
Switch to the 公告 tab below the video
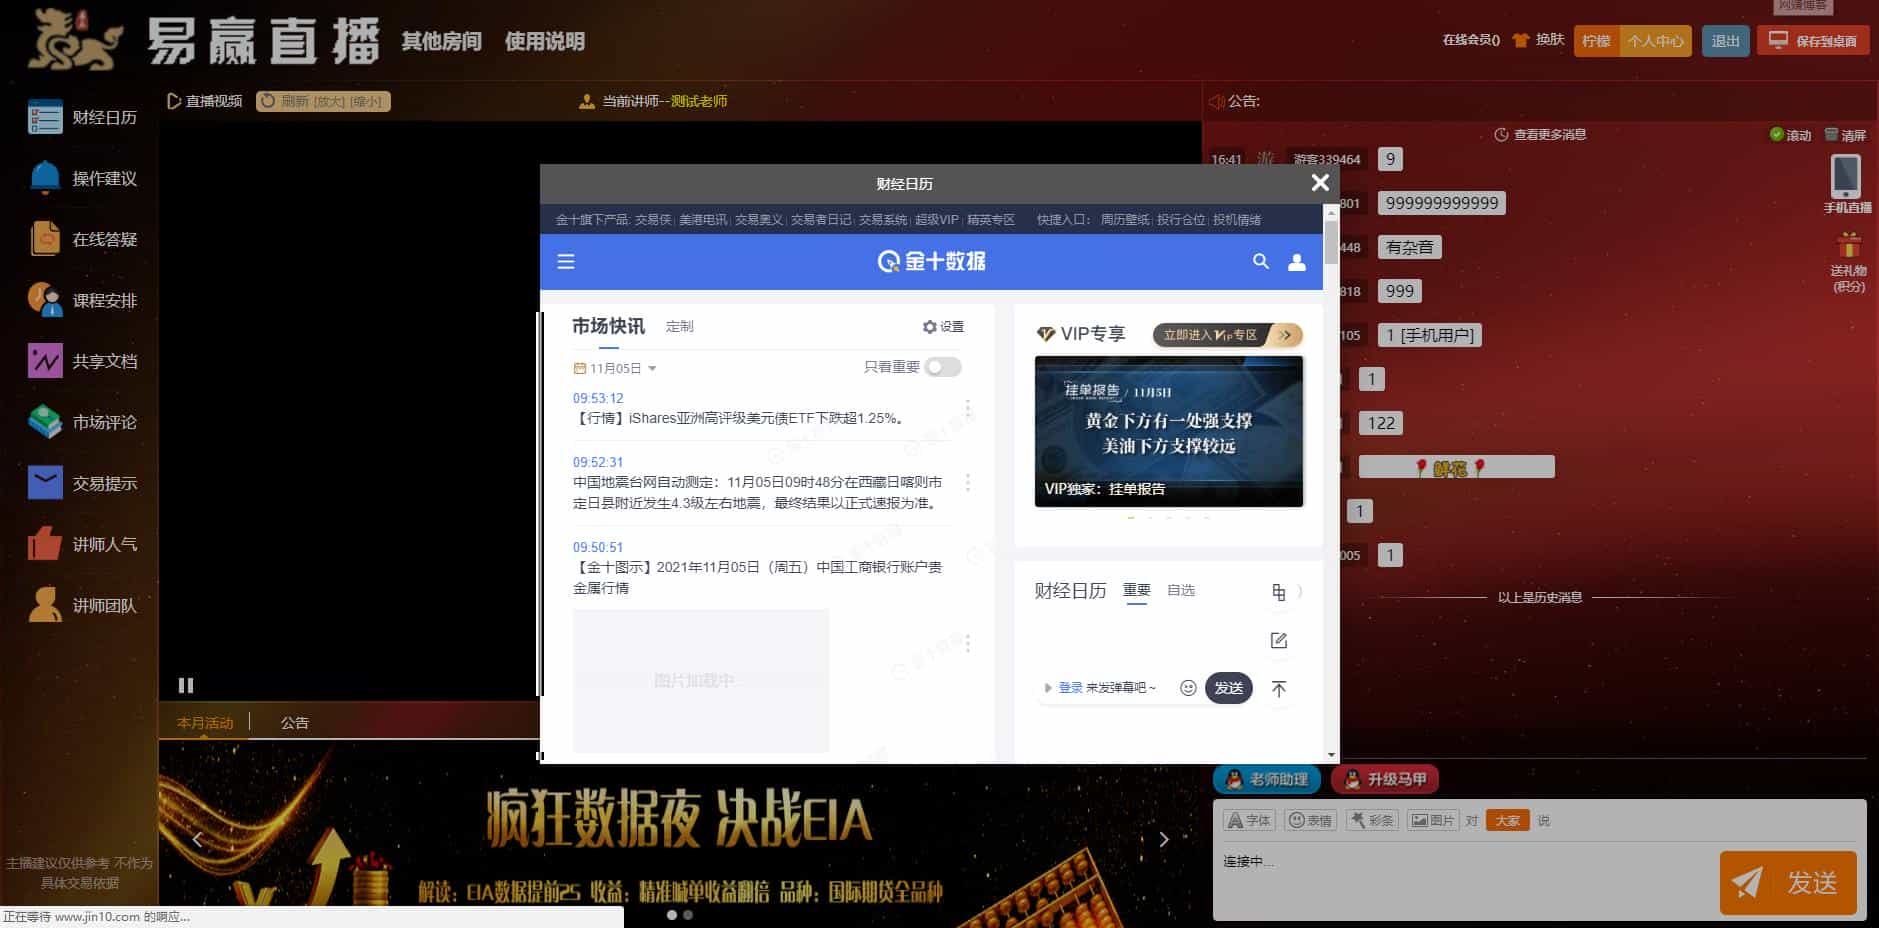click(295, 722)
